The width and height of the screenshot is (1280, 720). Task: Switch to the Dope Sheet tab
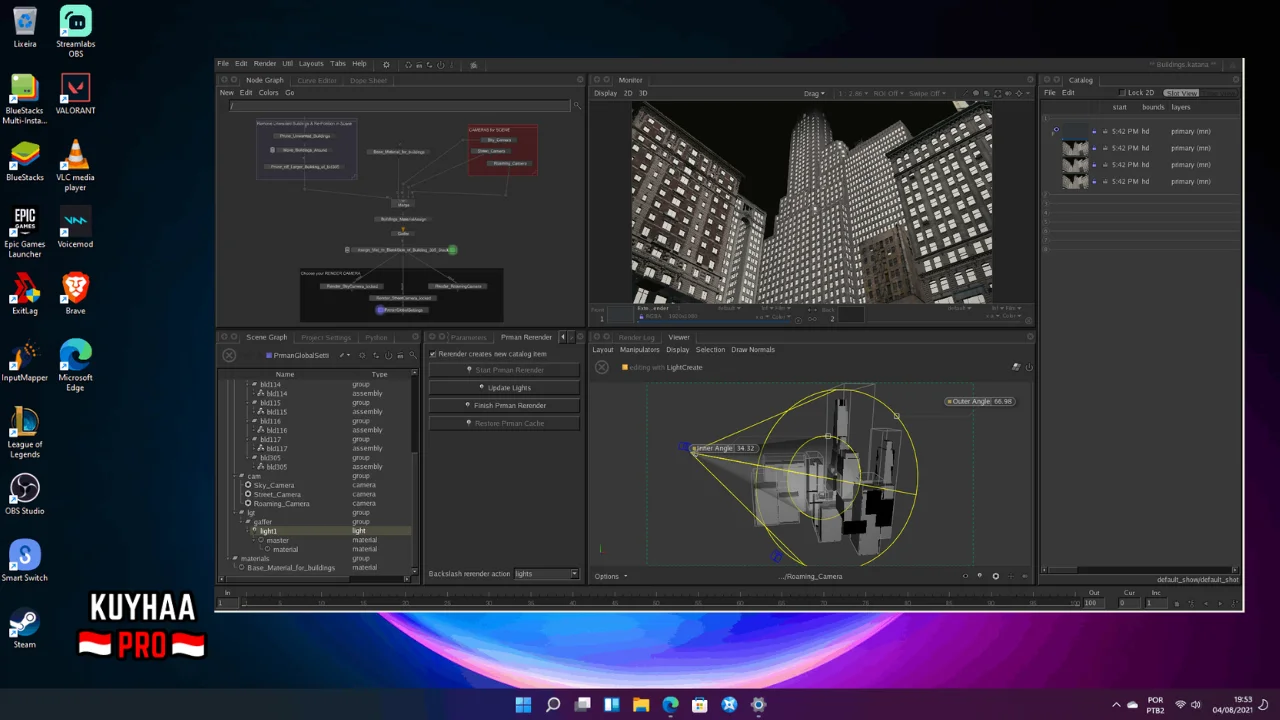pos(368,80)
